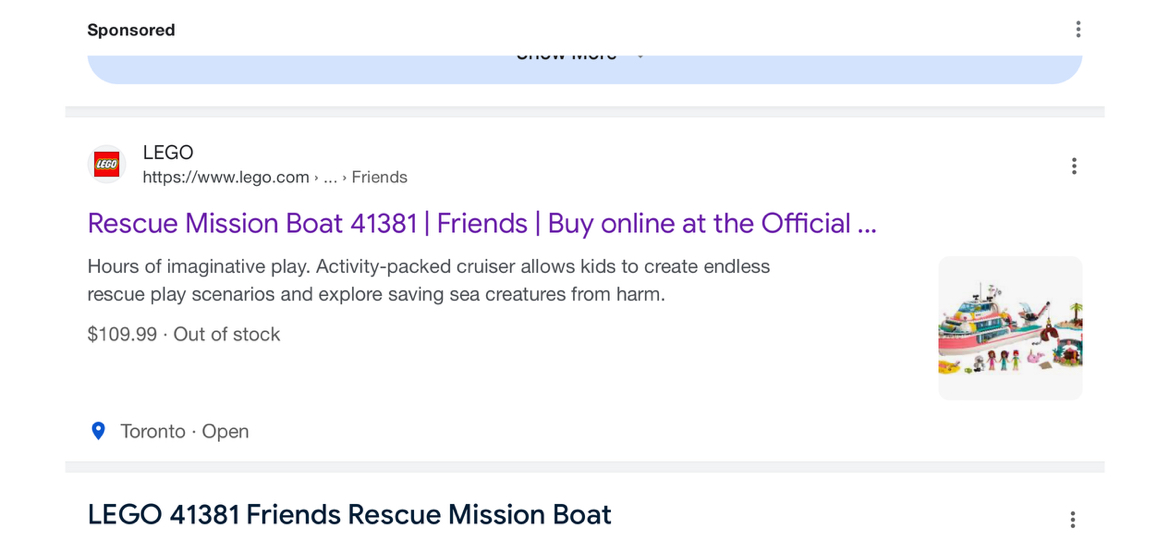Click the Open store status label
Viewport: 1170px width, 541px height.
pyautogui.click(x=225, y=431)
